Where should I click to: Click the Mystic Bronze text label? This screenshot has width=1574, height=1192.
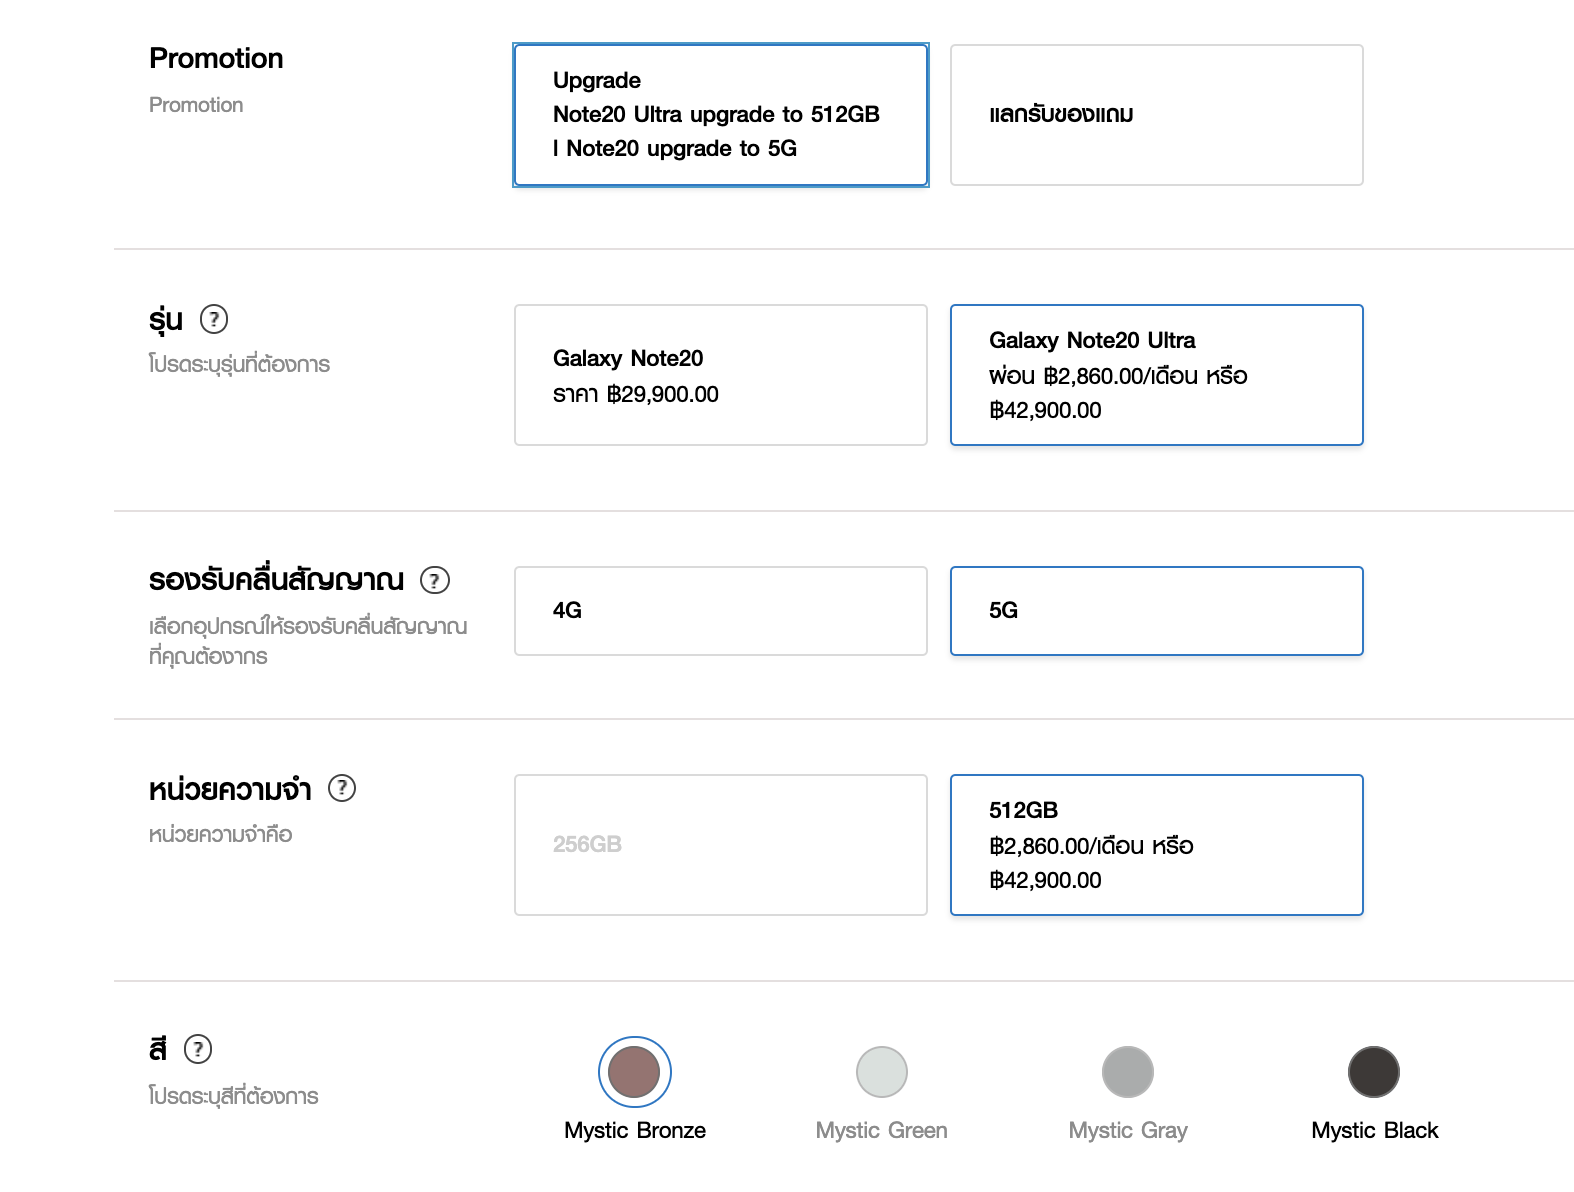point(634,1131)
